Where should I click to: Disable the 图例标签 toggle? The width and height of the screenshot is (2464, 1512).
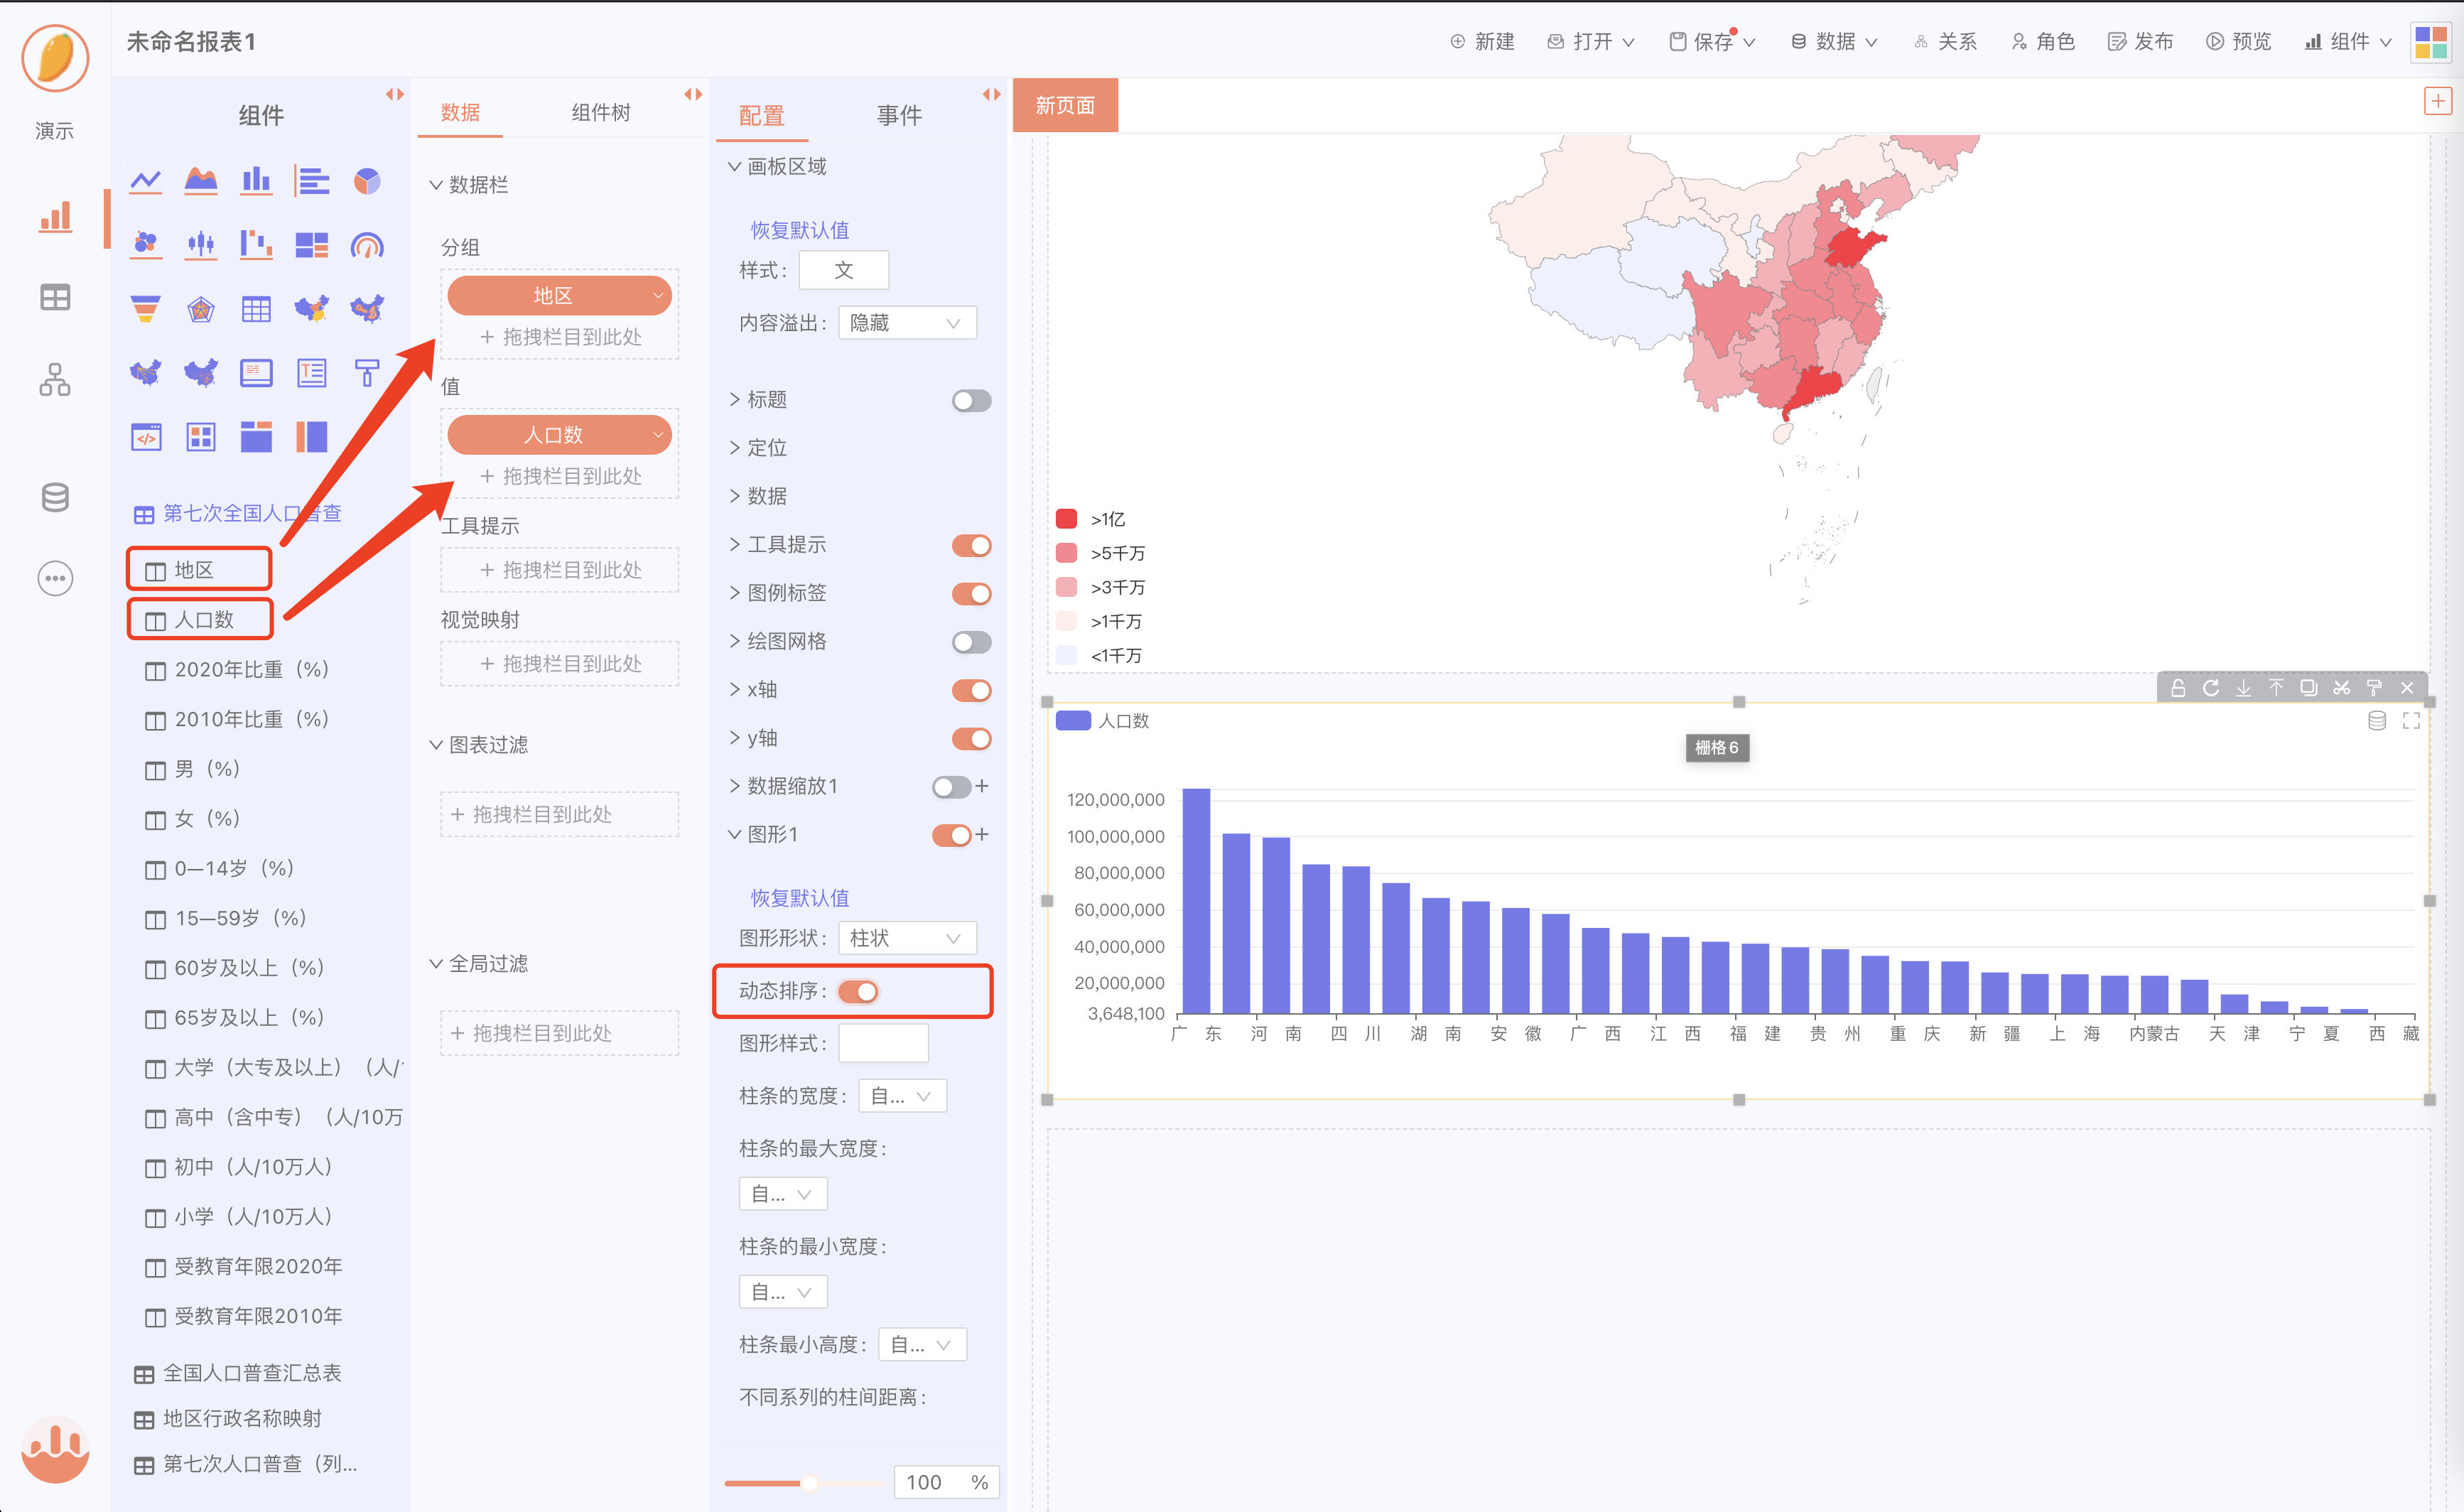(x=971, y=593)
